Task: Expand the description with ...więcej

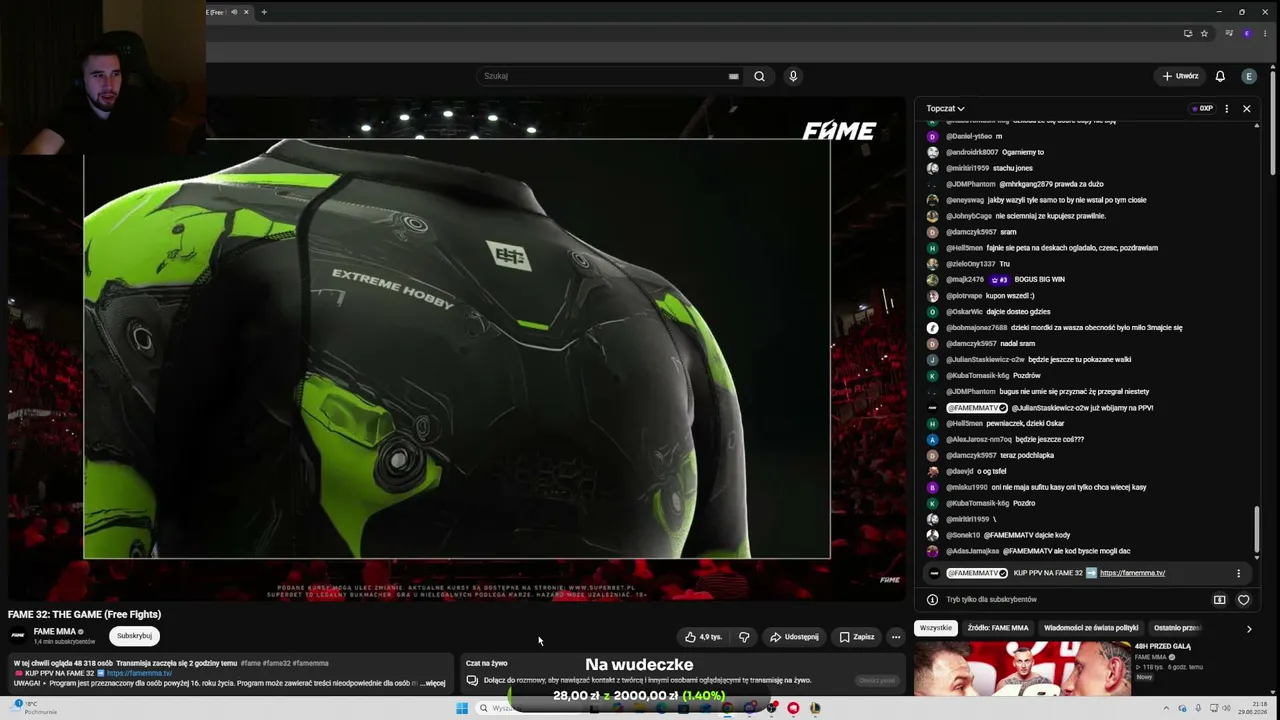Action: (x=433, y=683)
